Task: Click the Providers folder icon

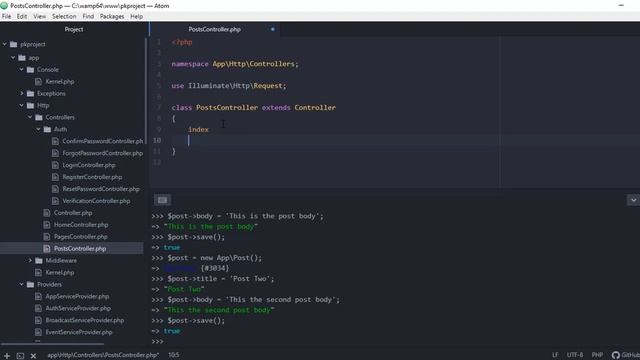Action: click(31, 284)
